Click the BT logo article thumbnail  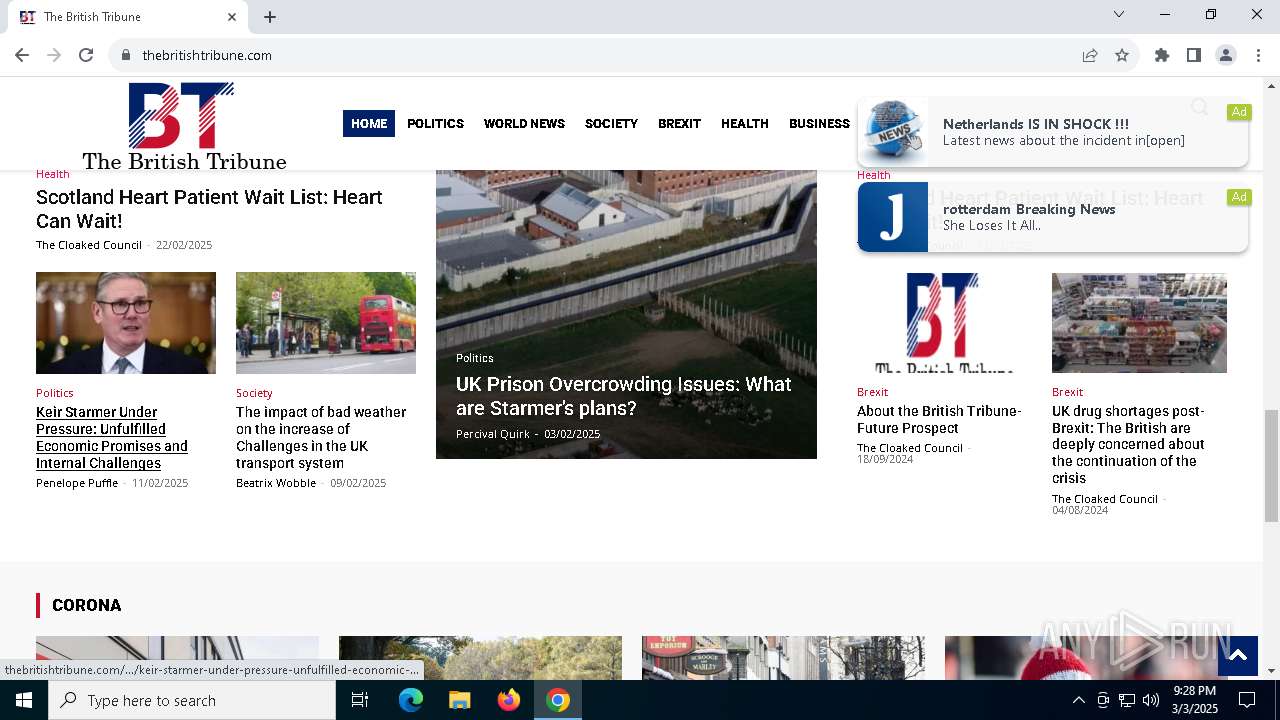[x=944, y=323]
